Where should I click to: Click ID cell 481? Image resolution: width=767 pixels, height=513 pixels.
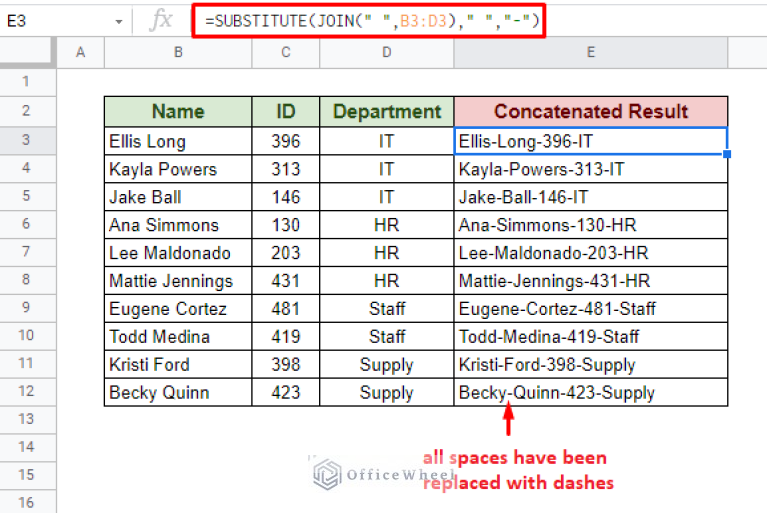coord(286,309)
